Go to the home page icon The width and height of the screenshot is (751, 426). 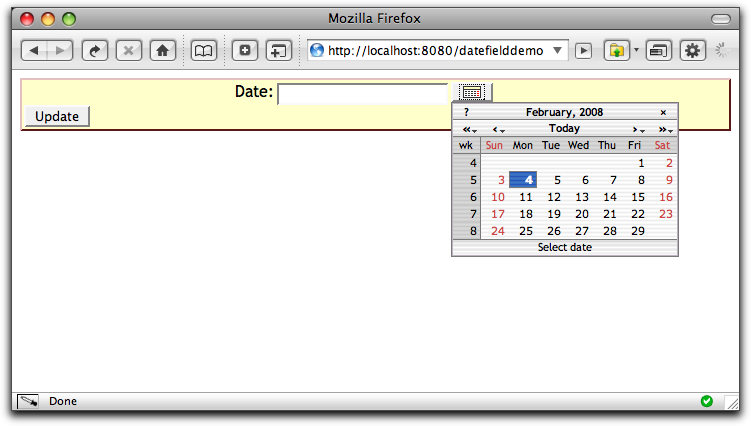(x=163, y=50)
